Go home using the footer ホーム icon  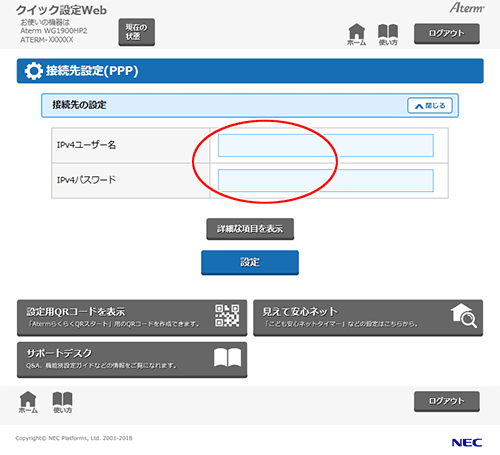click(x=28, y=402)
